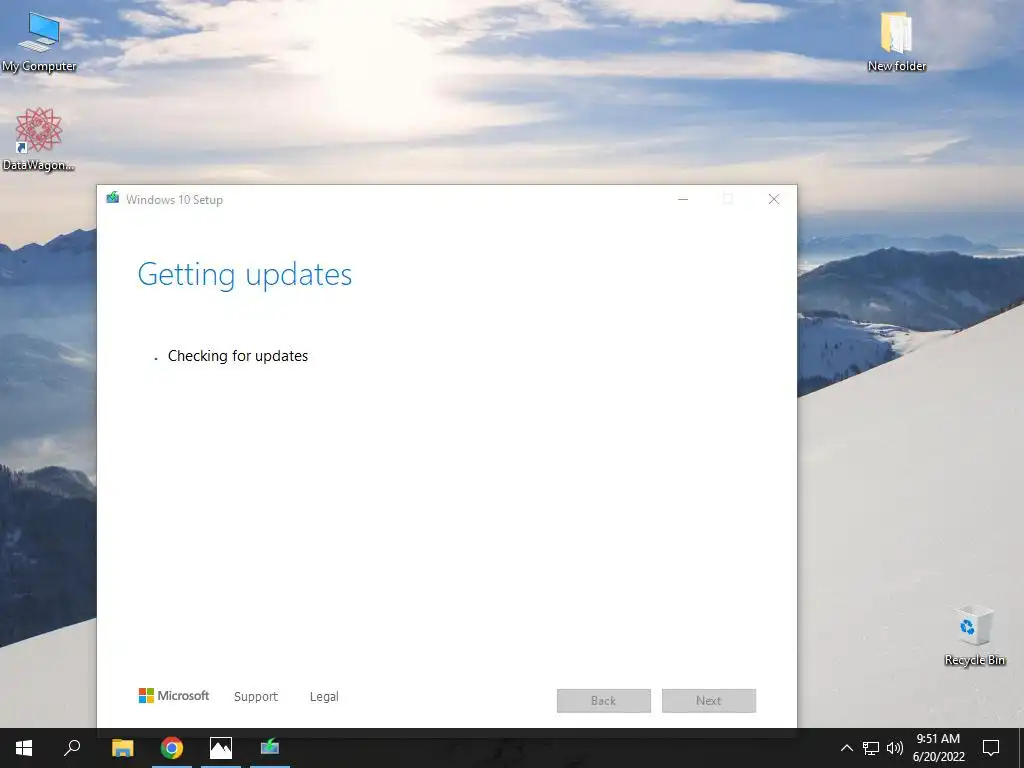The width and height of the screenshot is (1024, 768).
Task: Select the DataWagon desktop shortcut
Action: [39, 140]
